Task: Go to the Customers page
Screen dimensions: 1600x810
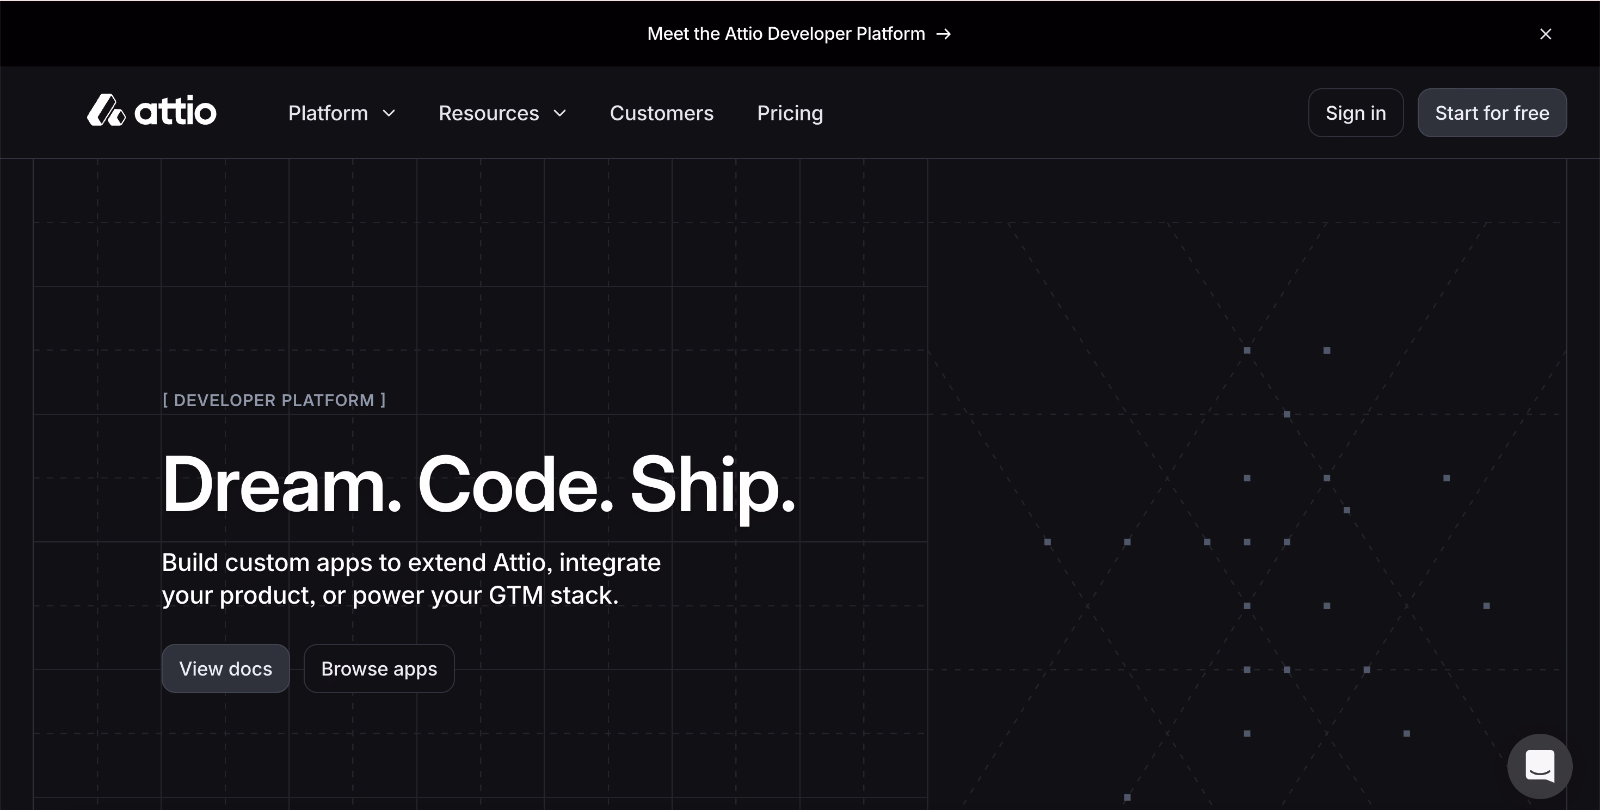Action: coord(662,113)
